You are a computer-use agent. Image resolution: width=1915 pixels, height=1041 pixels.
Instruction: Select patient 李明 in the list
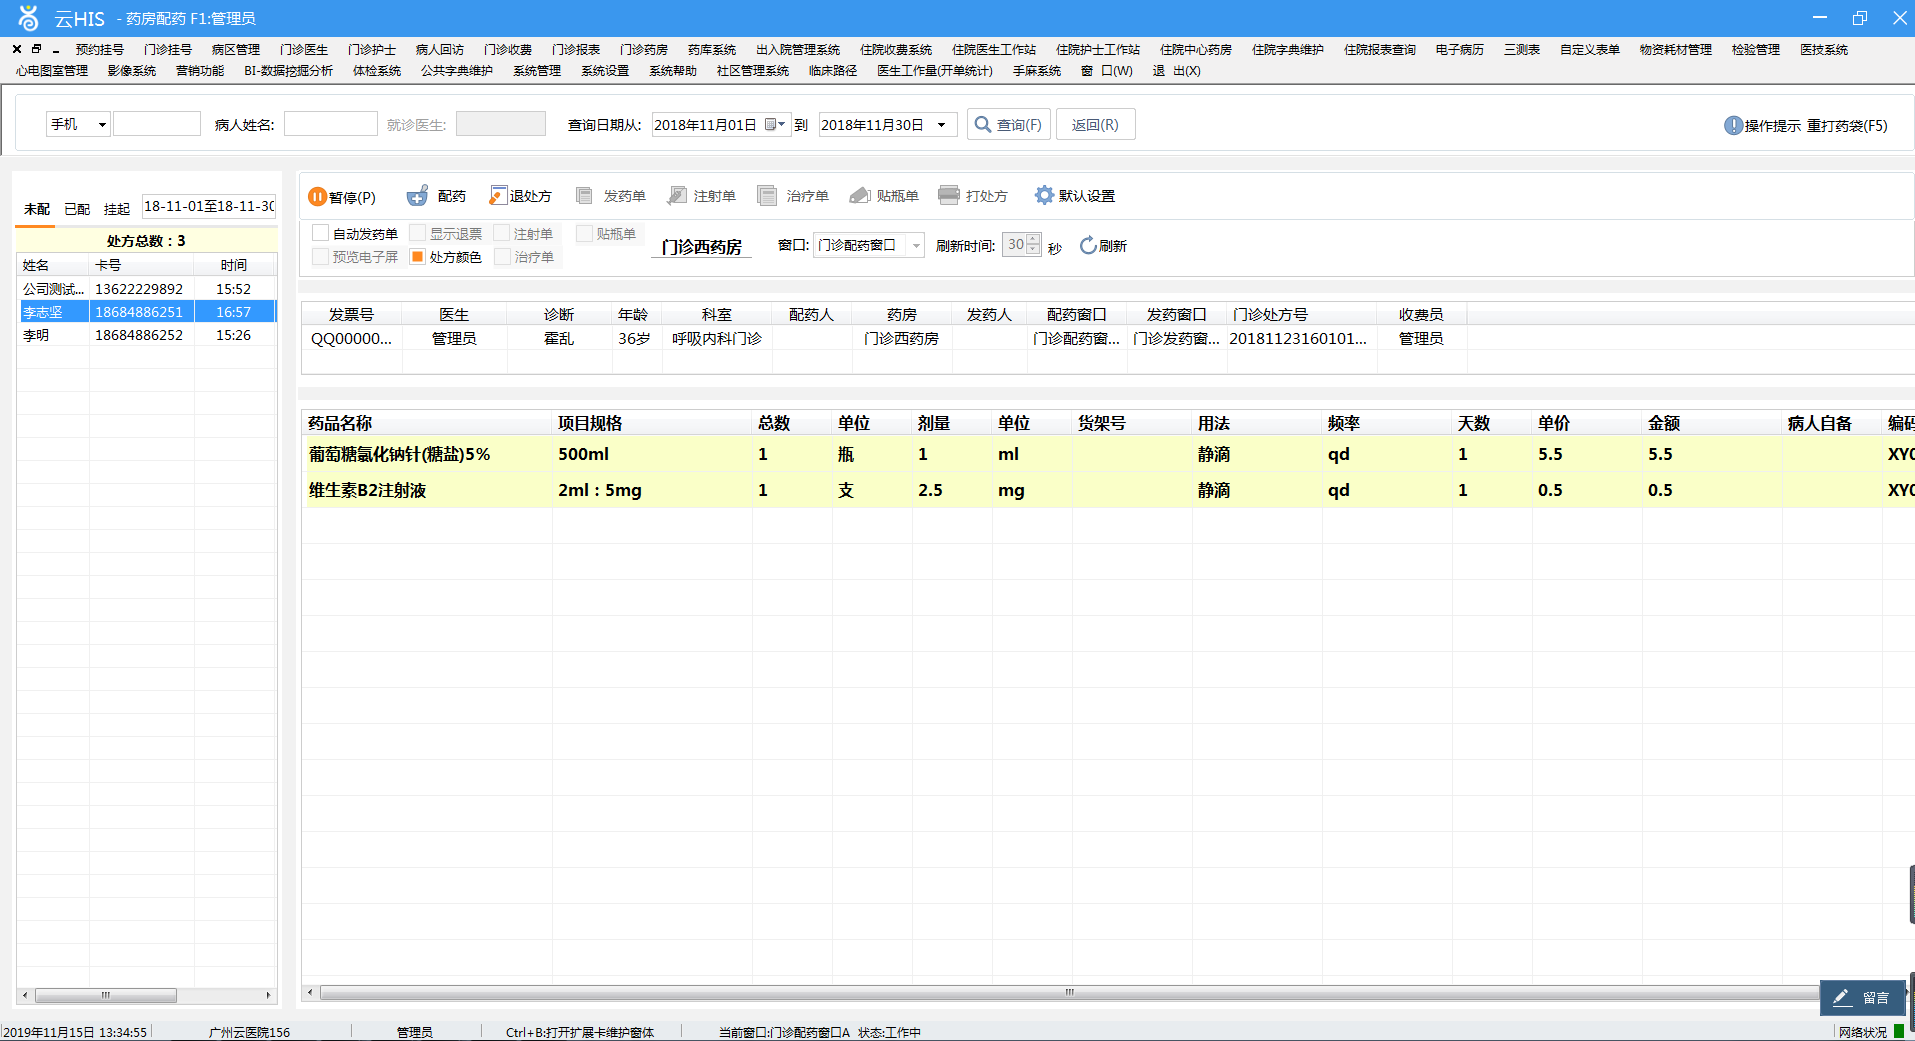pos(146,335)
